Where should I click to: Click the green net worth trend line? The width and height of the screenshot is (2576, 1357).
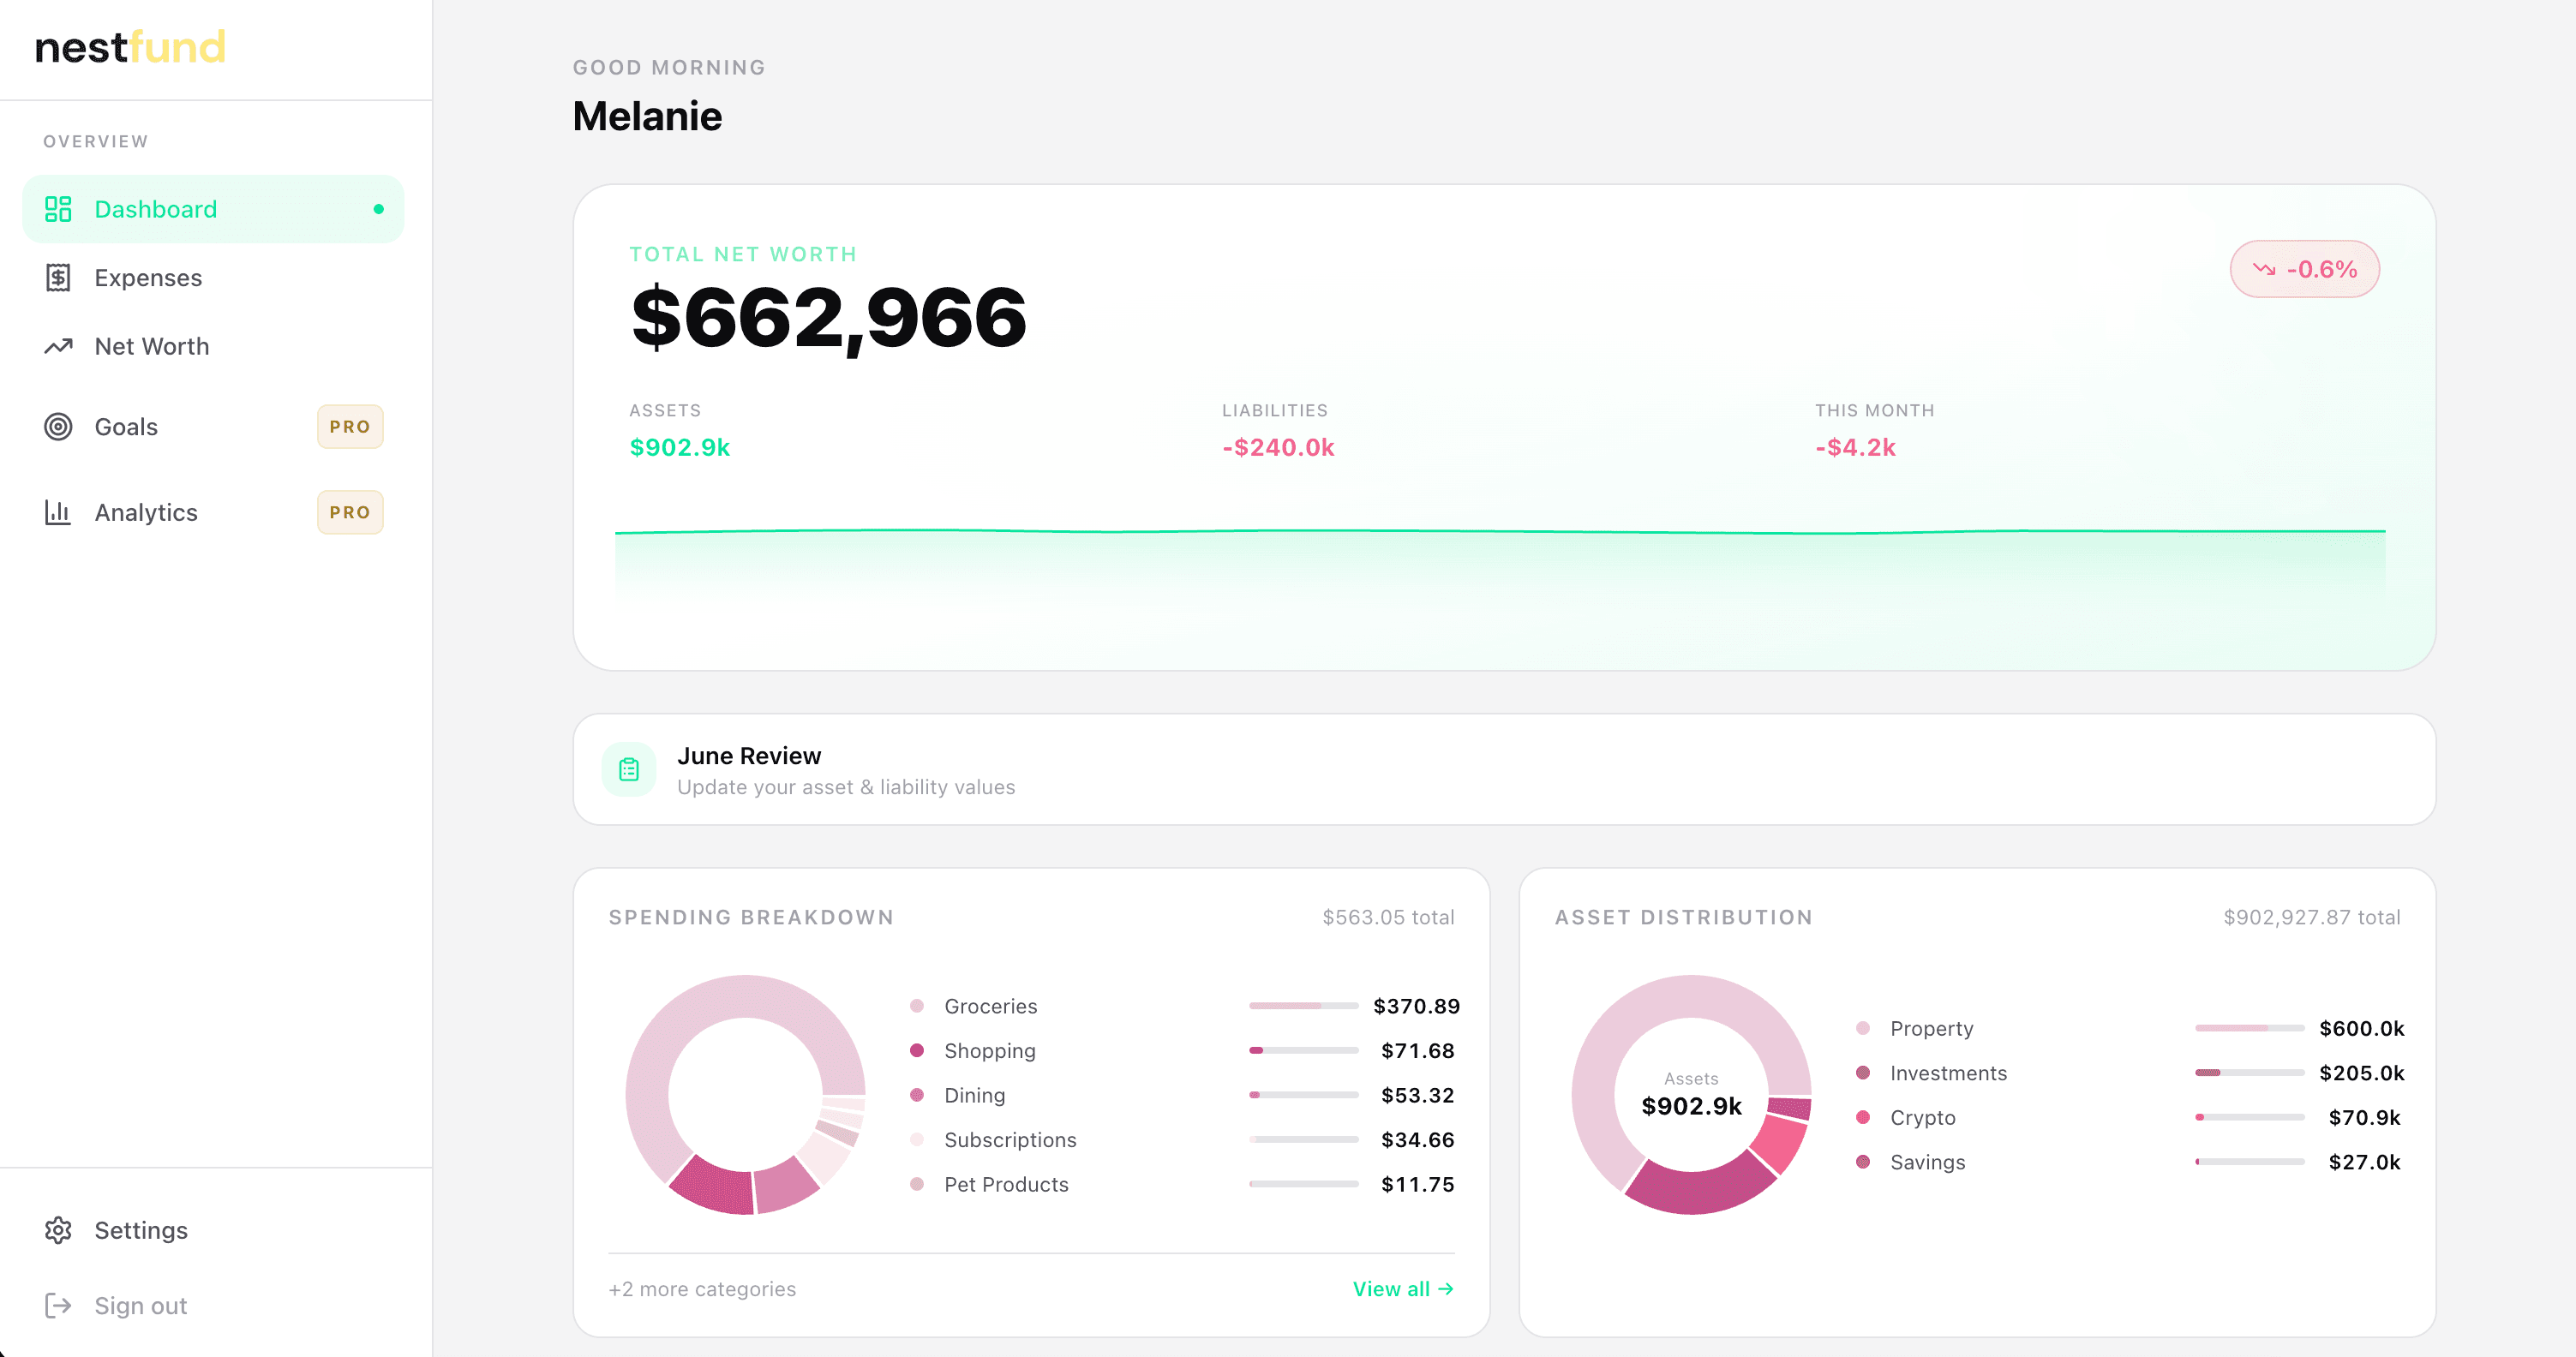click(x=1500, y=531)
